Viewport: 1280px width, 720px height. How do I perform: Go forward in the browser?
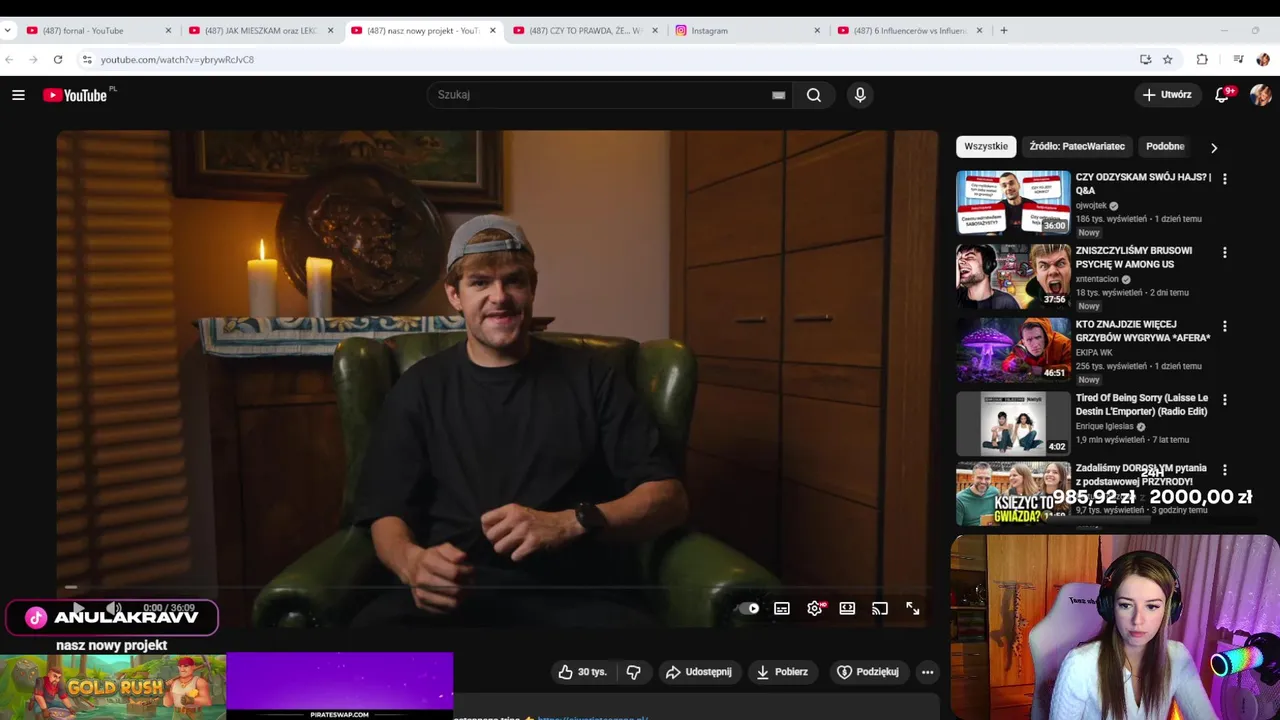point(33,60)
